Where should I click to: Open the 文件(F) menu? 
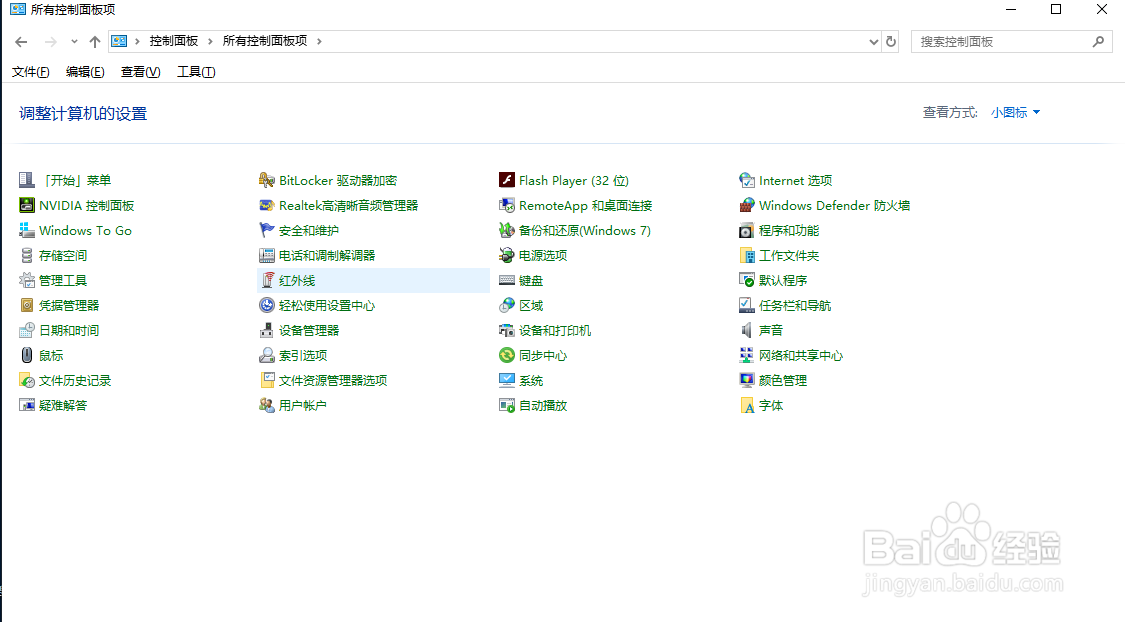pyautogui.click(x=31, y=72)
